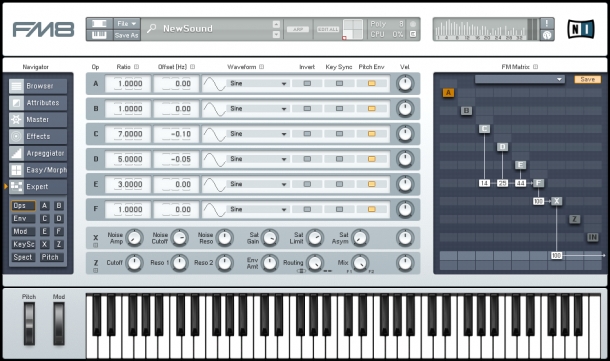Click the Ratio field of operator C
610x361 pixels.
pyautogui.click(x=128, y=134)
